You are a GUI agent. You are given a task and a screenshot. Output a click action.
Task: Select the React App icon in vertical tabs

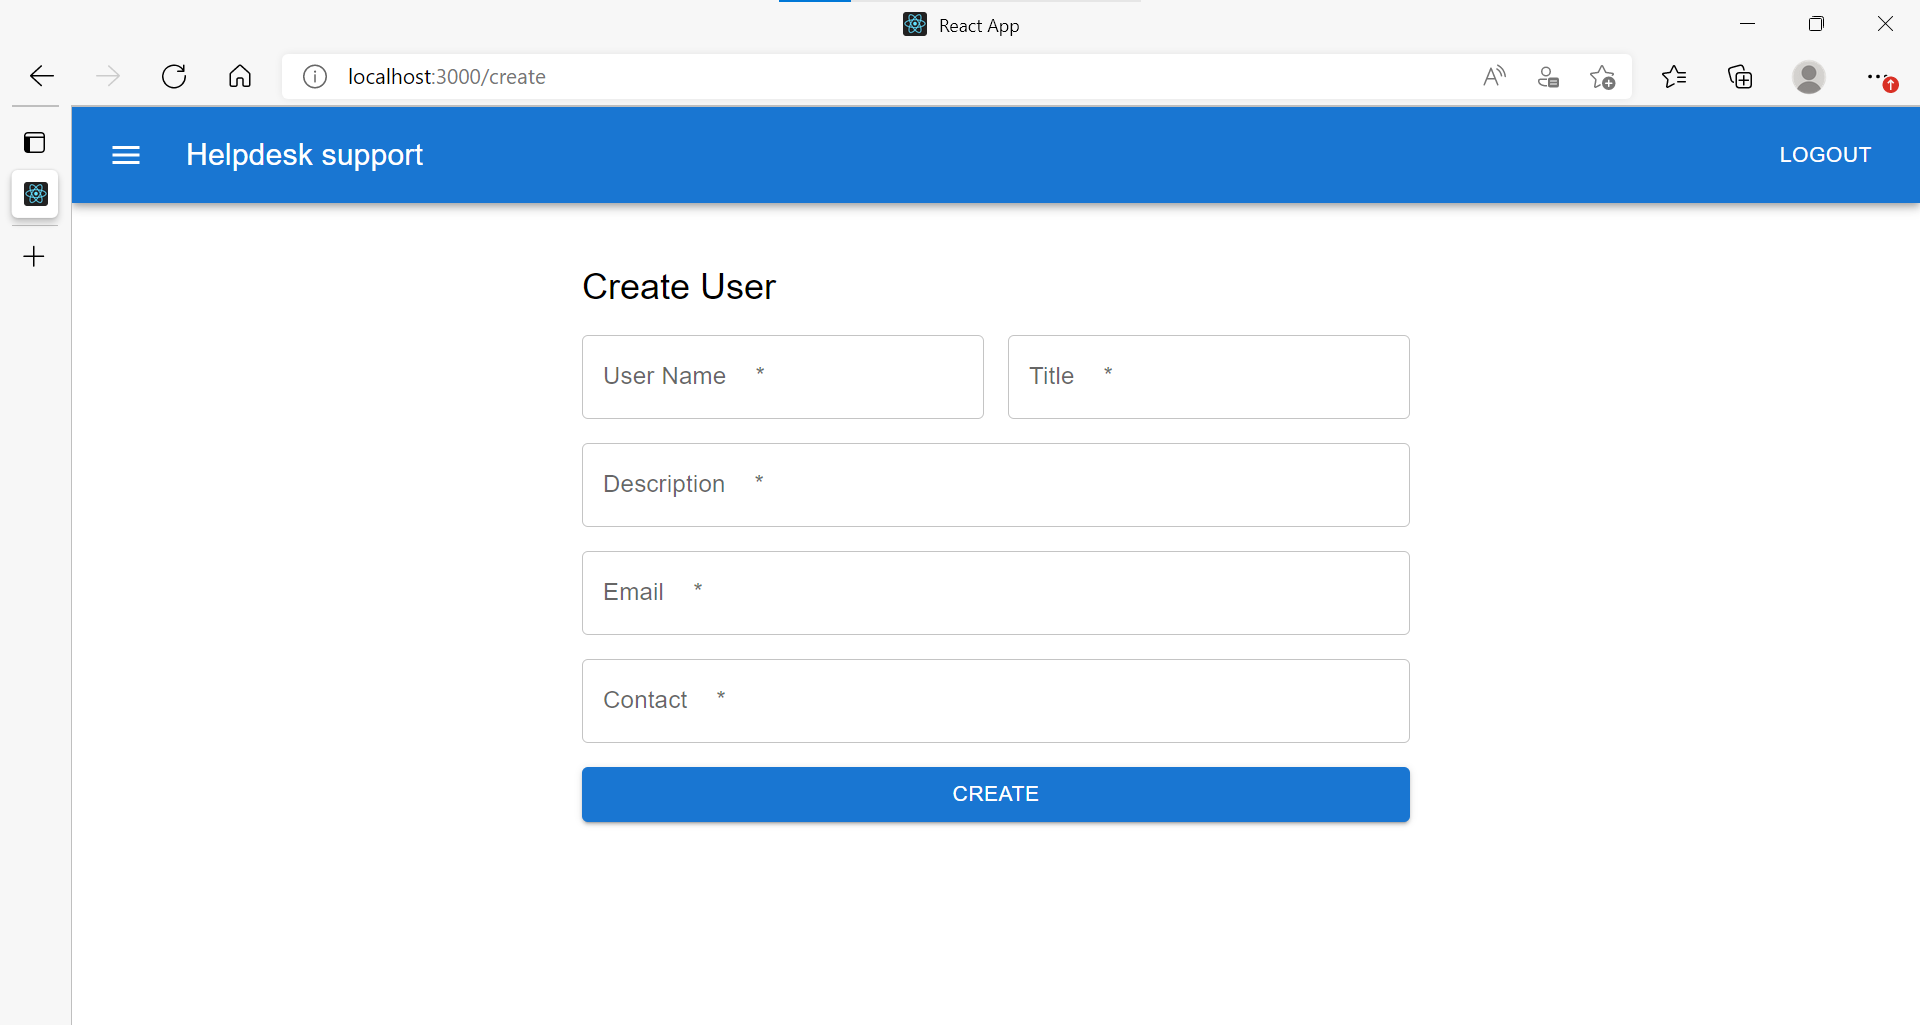(35, 194)
